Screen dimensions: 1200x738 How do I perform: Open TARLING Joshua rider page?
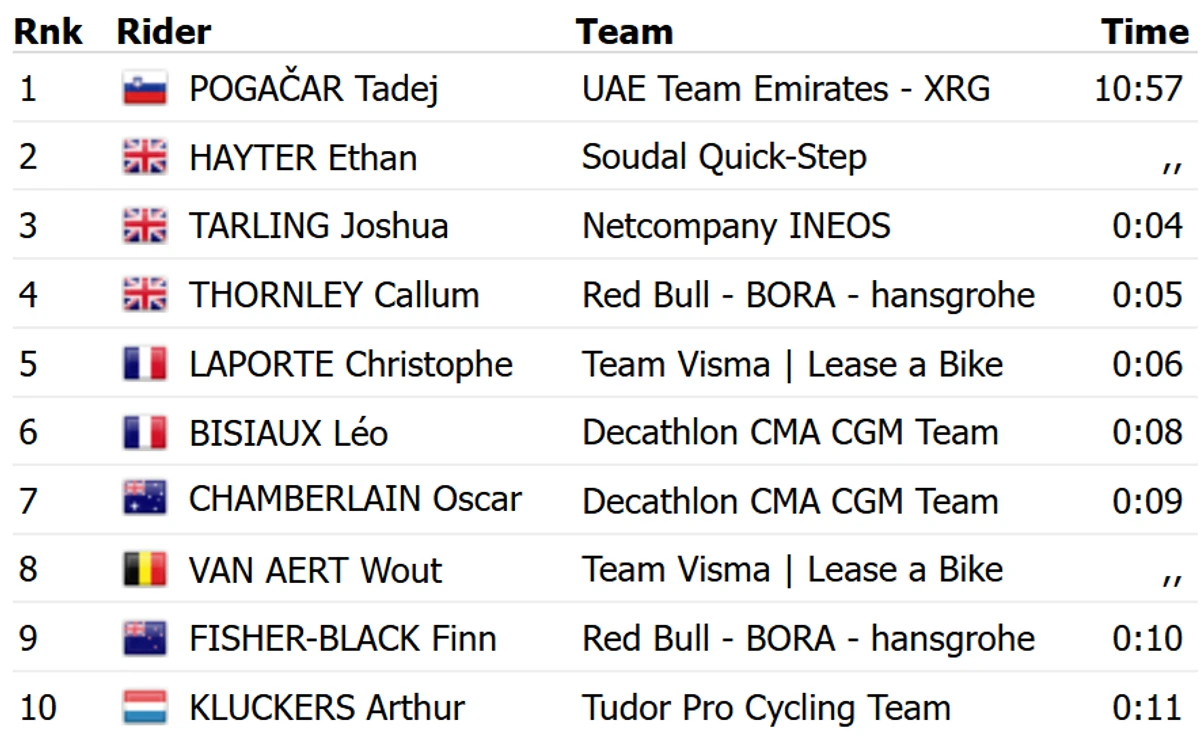(x=318, y=226)
